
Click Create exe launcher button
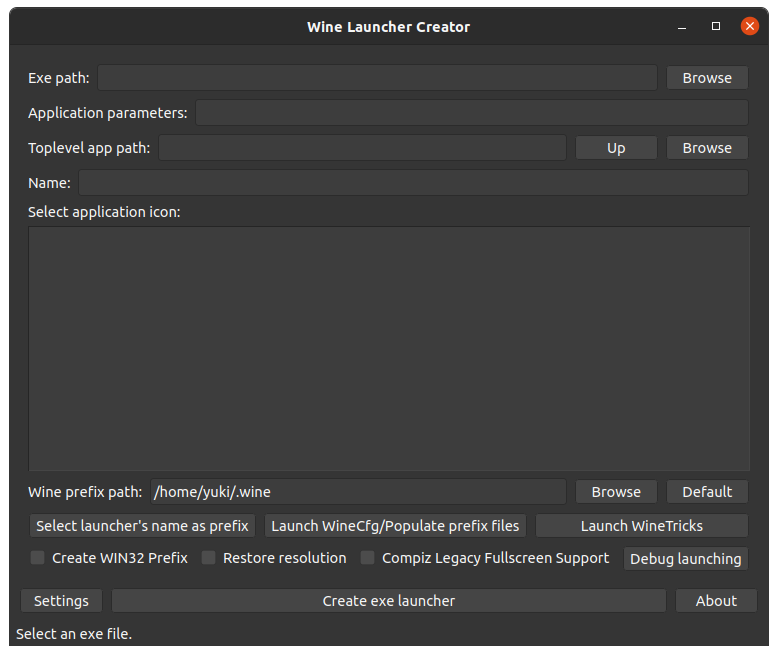(x=389, y=601)
